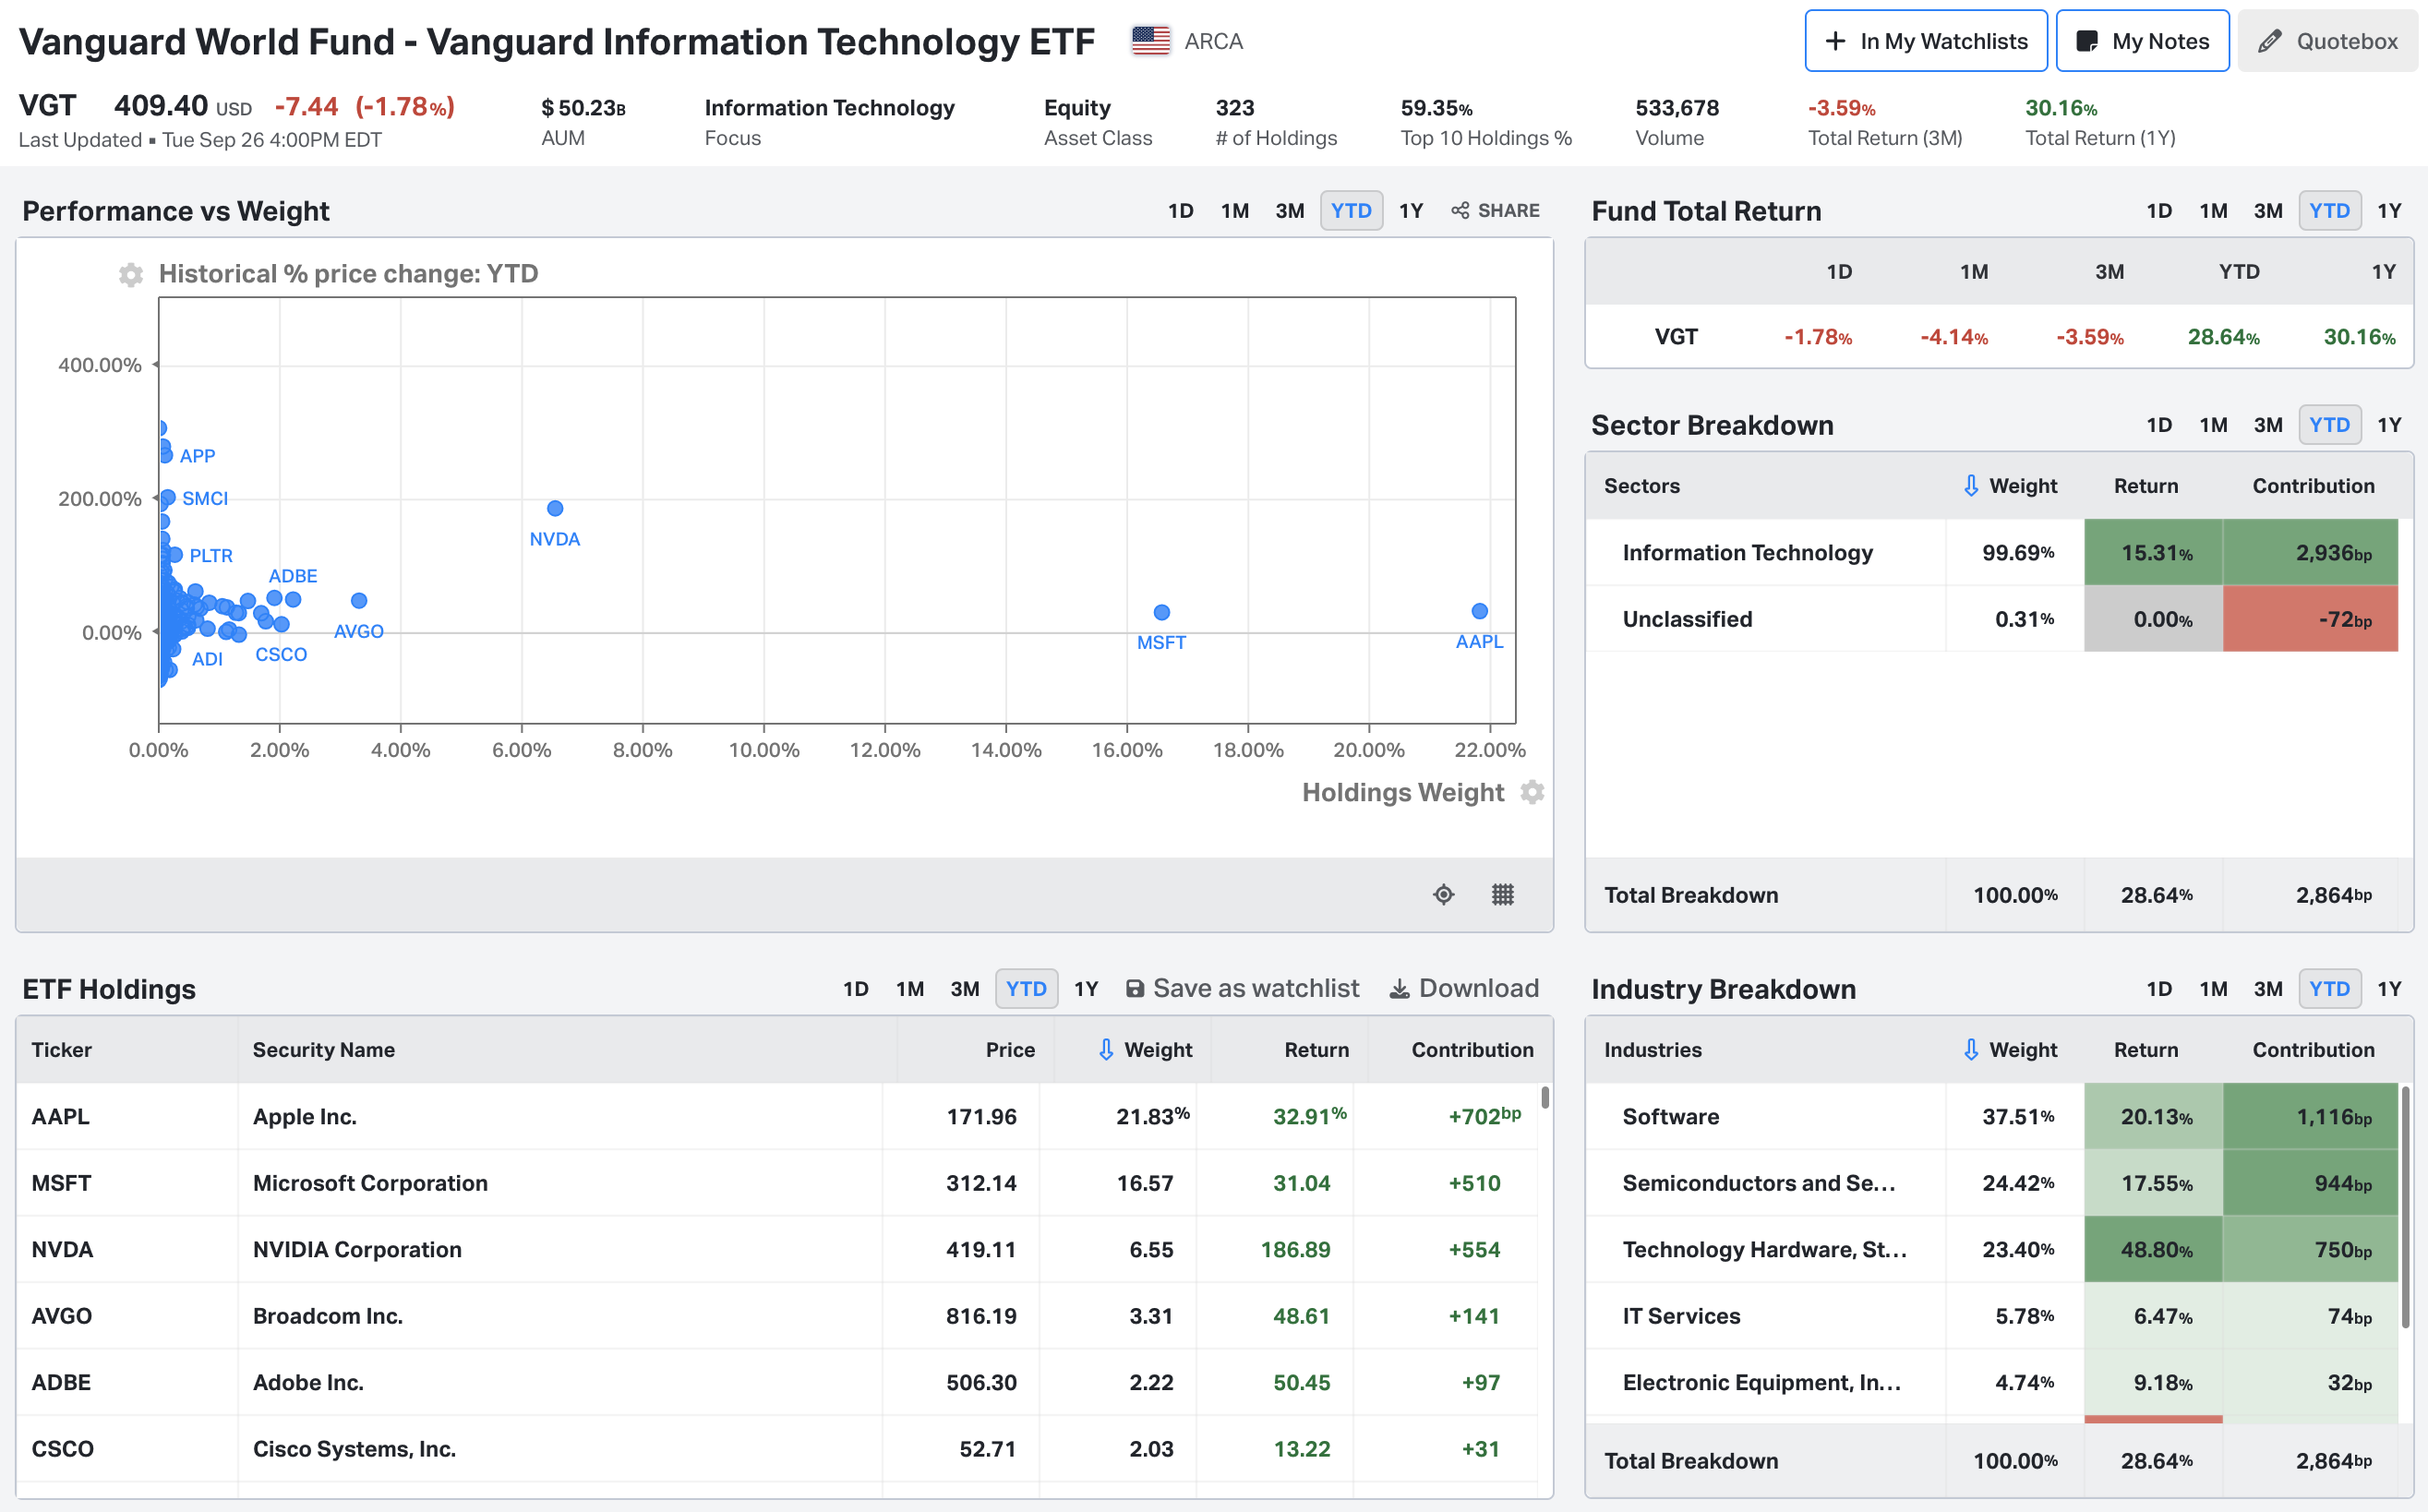Open the Quotebox button
Image resolution: width=2428 pixels, height=1512 pixels.
pos(2327,41)
